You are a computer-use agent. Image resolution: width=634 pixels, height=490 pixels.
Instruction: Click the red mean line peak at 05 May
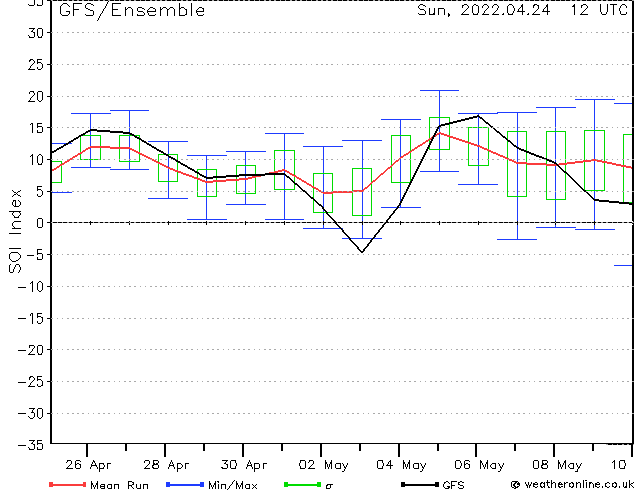(440, 133)
